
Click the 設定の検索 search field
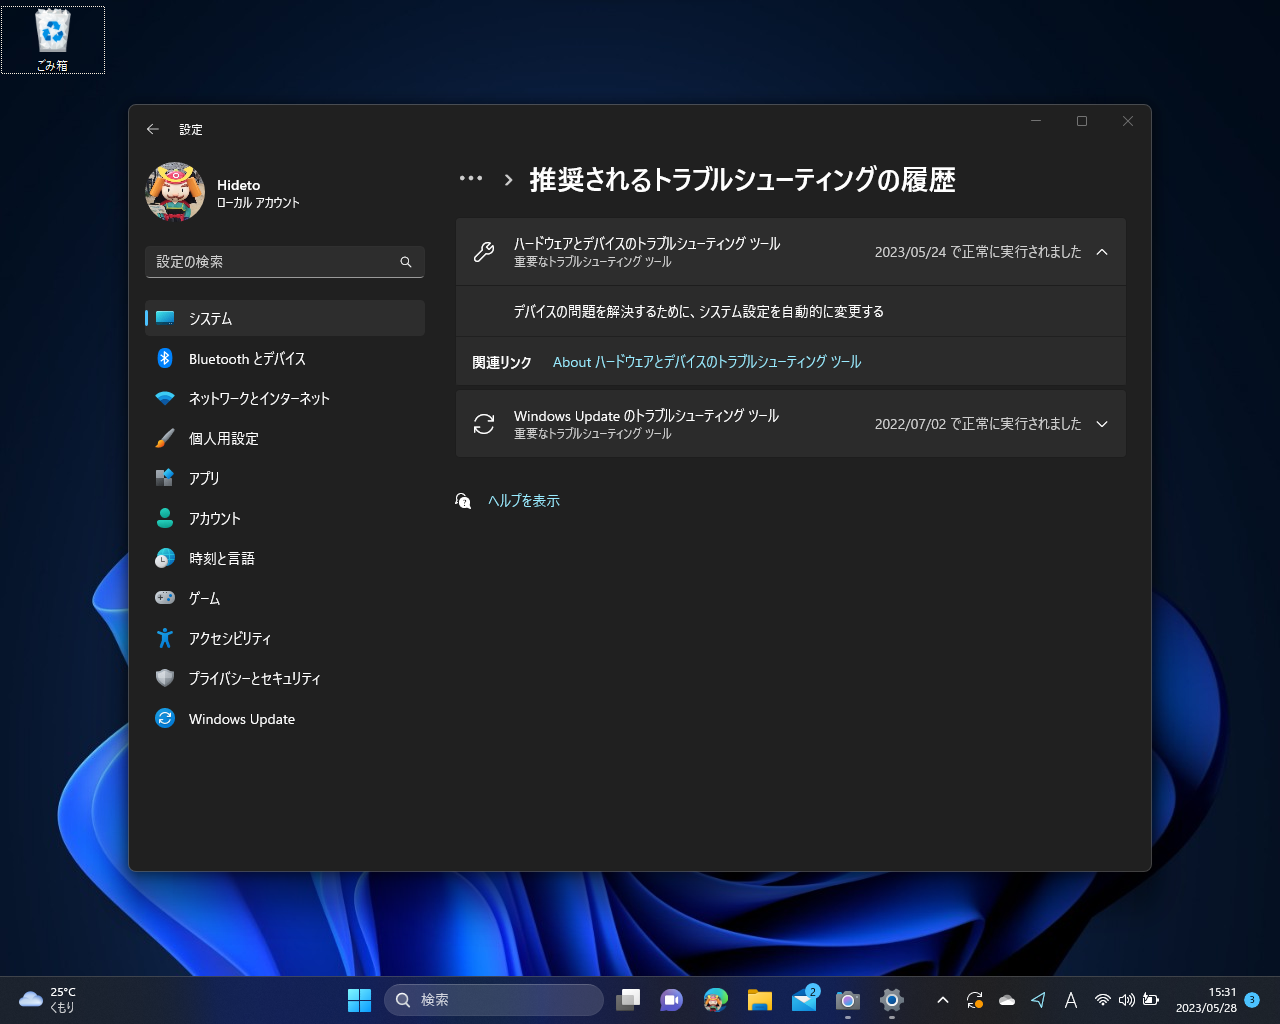pyautogui.click(x=284, y=261)
